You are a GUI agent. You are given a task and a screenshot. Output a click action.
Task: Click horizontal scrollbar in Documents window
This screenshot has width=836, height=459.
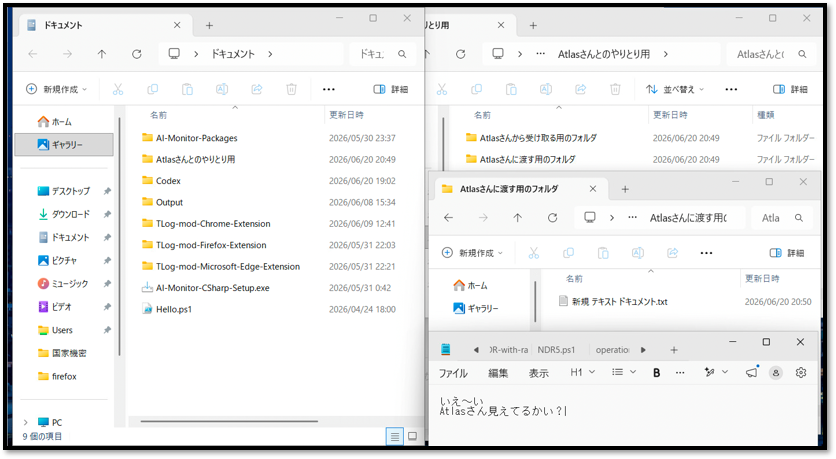pos(229,421)
